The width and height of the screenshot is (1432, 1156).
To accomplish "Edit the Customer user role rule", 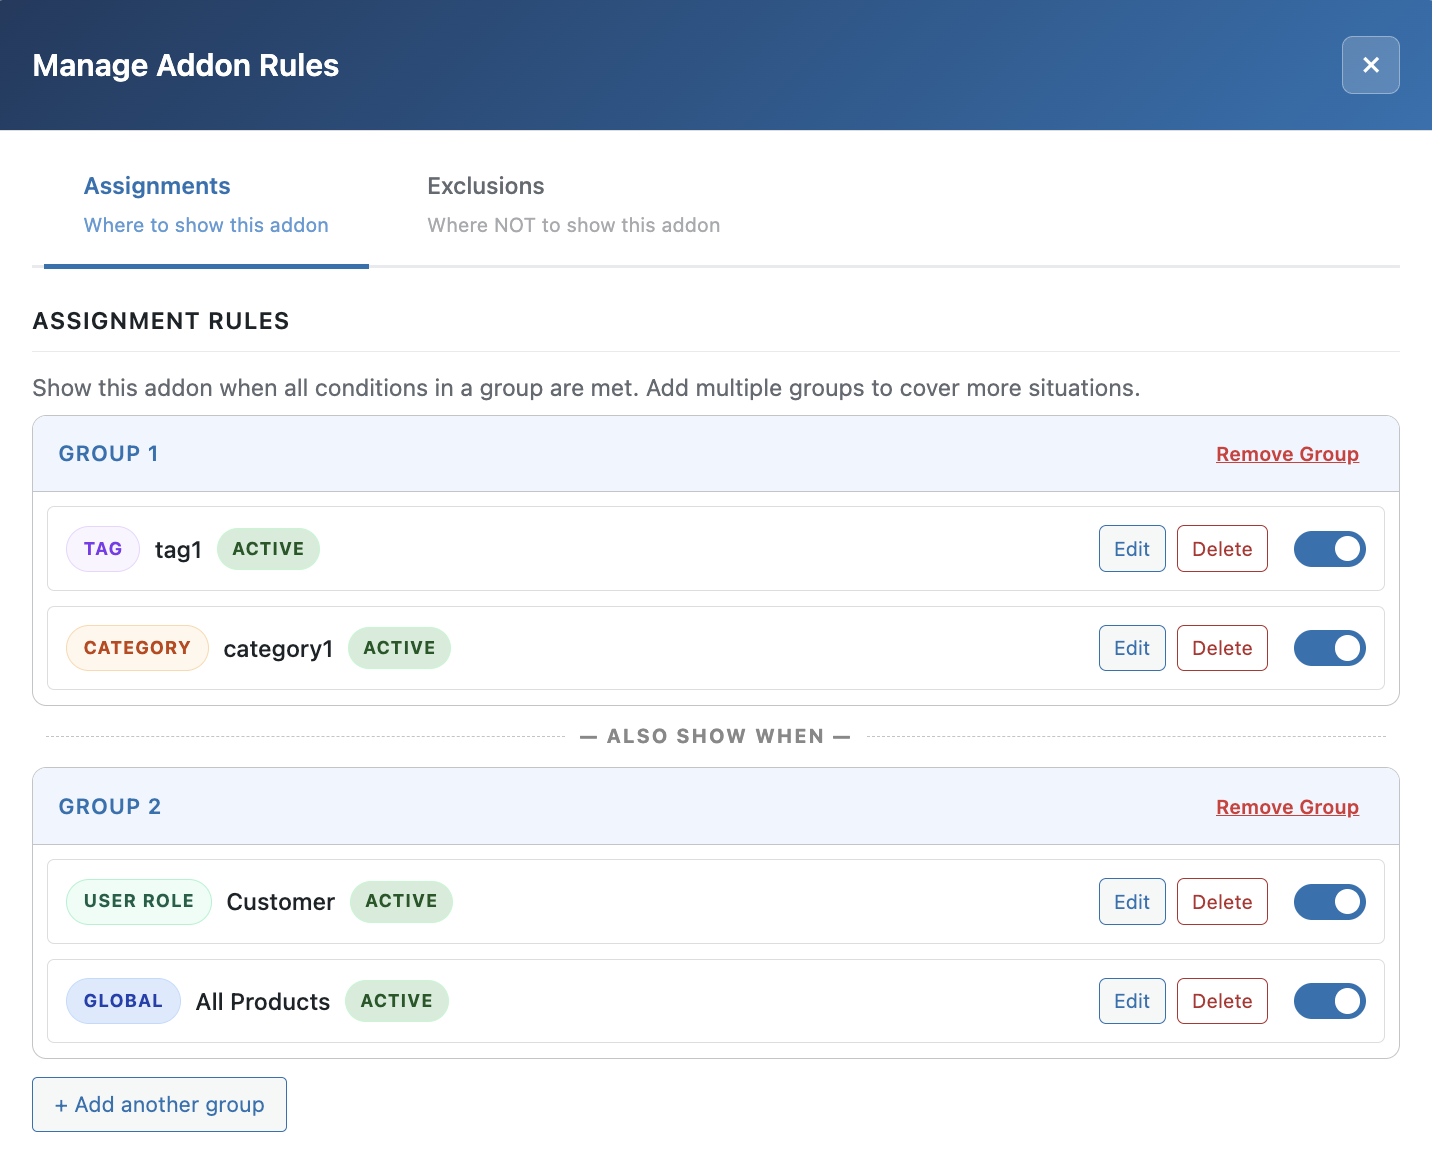I will pos(1132,902).
